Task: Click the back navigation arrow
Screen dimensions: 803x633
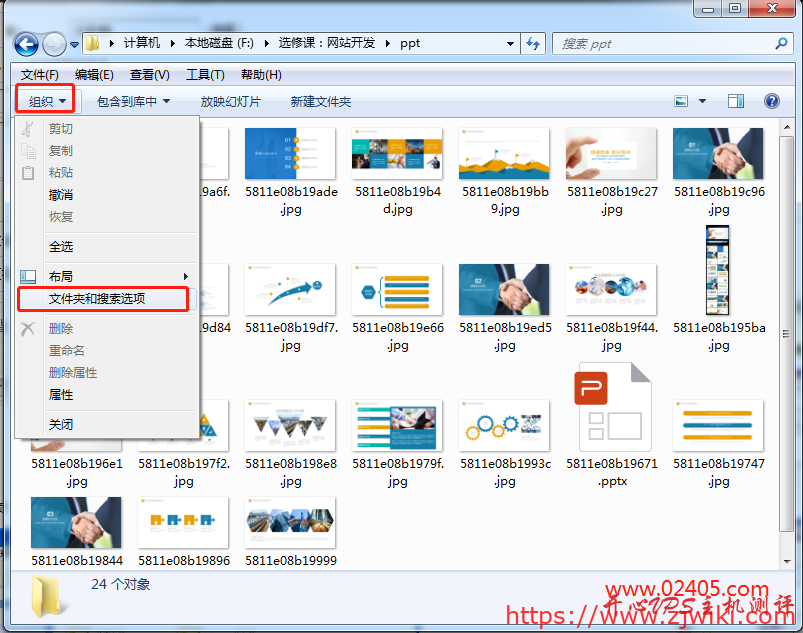Action: [27, 43]
